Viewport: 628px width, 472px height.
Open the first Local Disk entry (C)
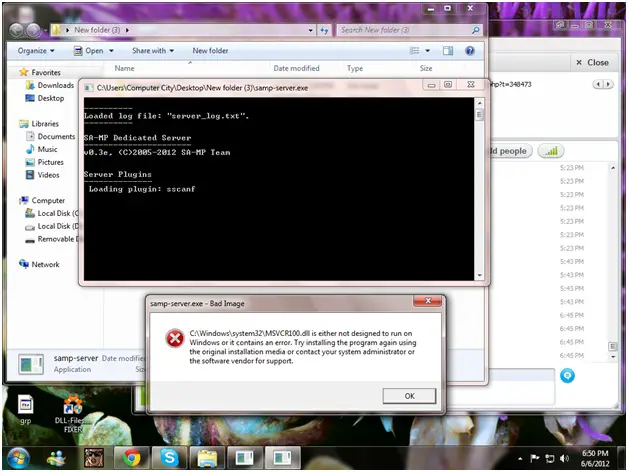click(52, 213)
